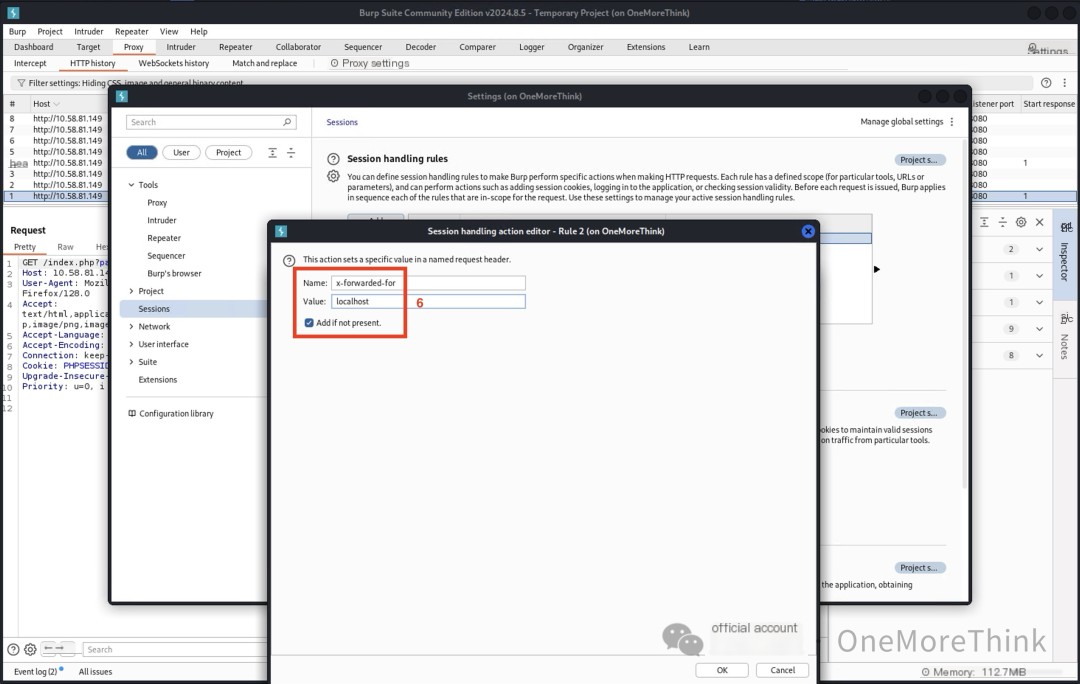
Task: Collapse all settings tree nodes icon
Action: coord(291,153)
